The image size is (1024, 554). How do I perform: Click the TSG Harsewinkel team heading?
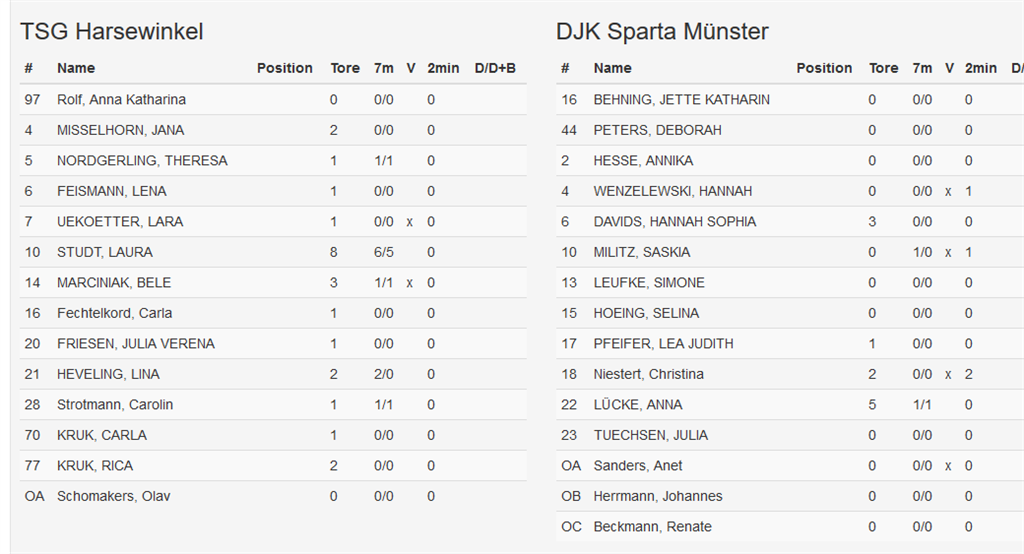click(x=112, y=32)
